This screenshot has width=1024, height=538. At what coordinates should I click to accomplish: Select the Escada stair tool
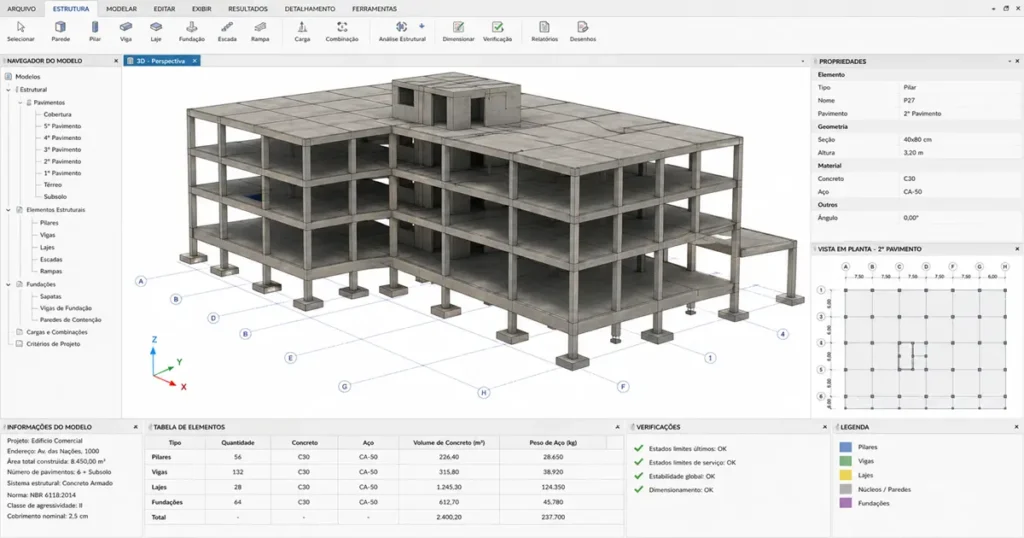[x=227, y=31]
